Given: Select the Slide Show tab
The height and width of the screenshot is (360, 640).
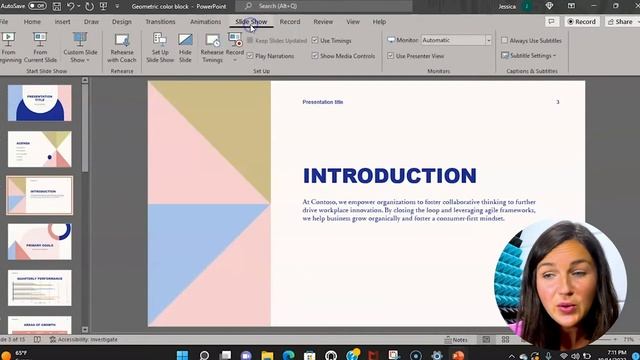Looking at the screenshot, I should (251, 22).
